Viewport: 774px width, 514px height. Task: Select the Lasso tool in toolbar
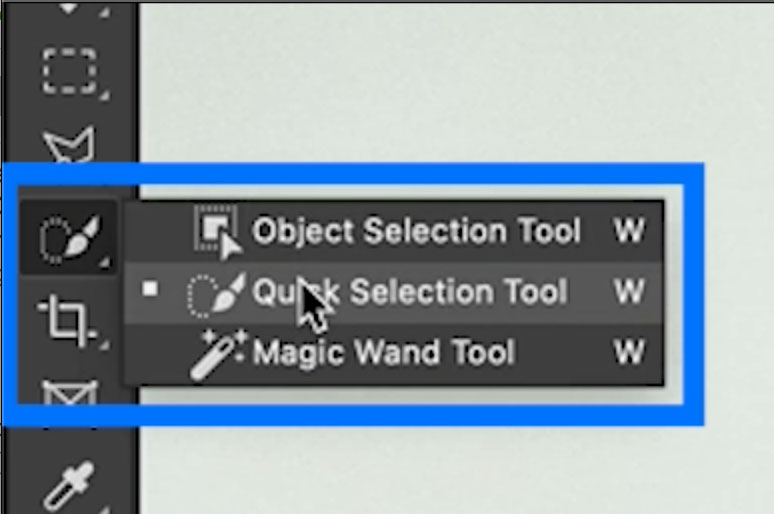(69, 145)
